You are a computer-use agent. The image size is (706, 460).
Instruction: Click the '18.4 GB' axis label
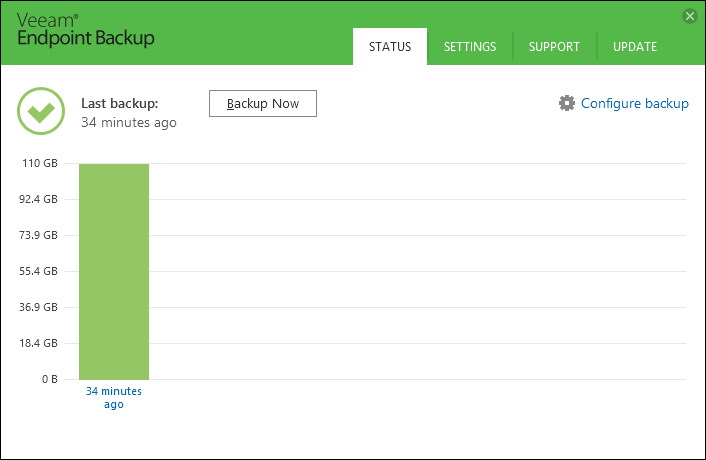(x=38, y=343)
